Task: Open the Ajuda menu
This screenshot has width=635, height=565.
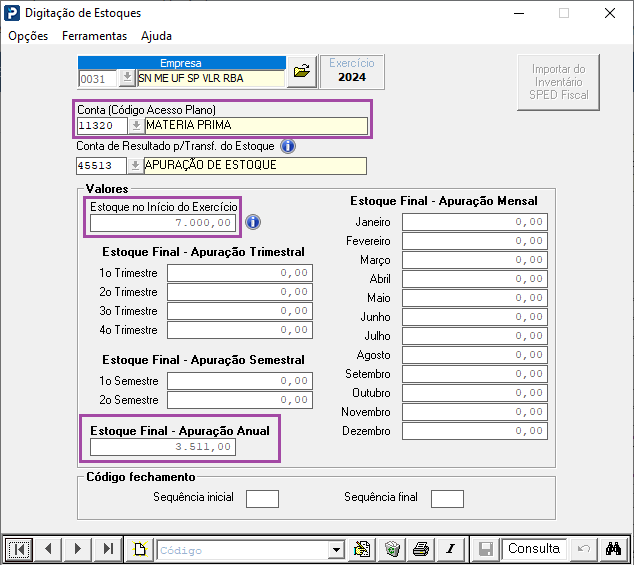Action: tap(156, 36)
